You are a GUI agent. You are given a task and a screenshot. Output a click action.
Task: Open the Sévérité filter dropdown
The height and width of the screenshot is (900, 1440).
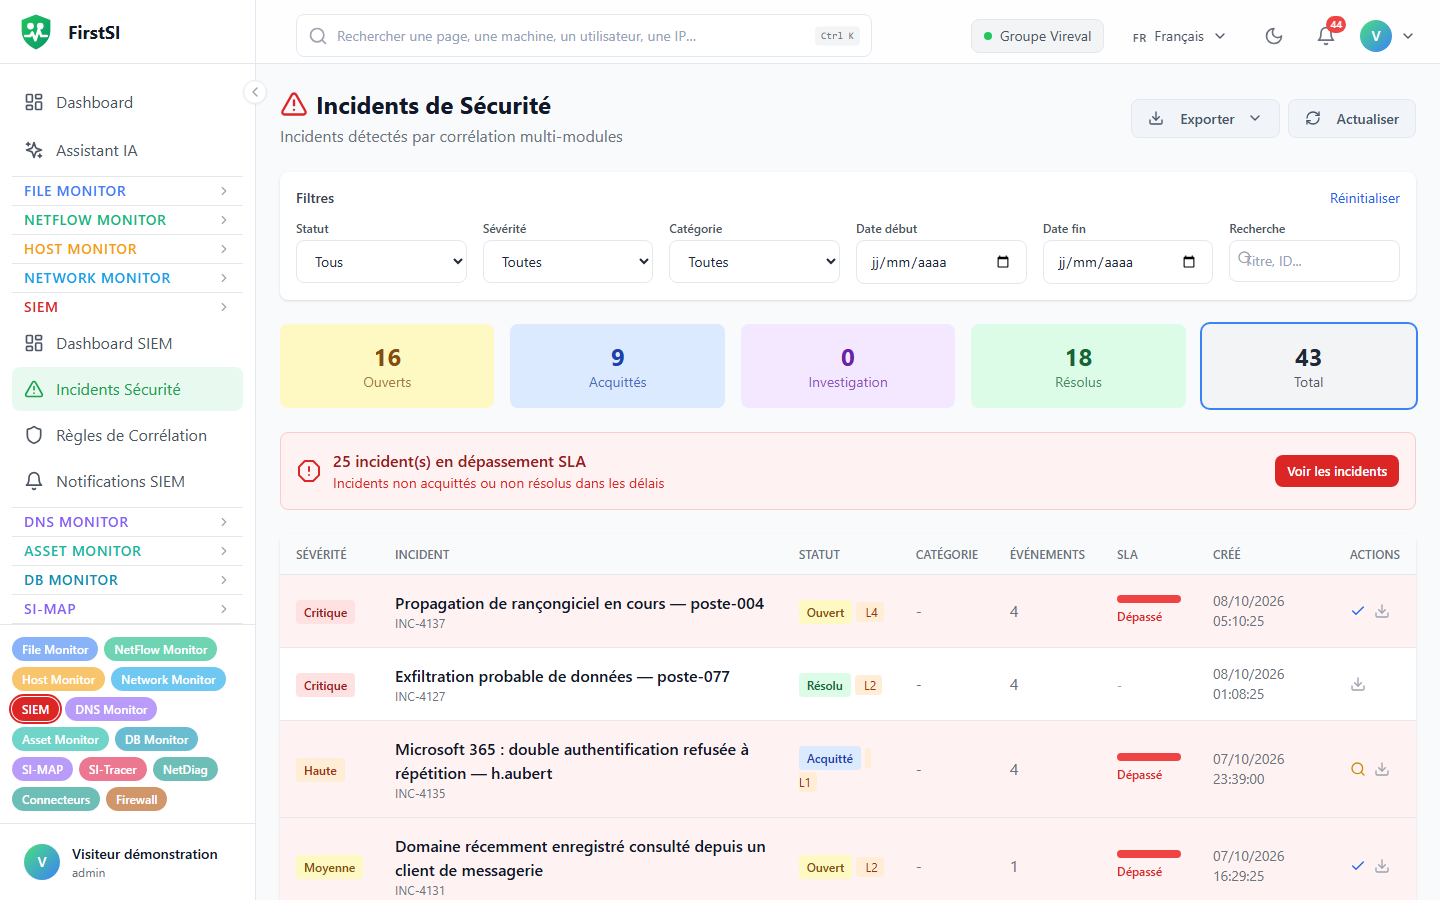(568, 262)
